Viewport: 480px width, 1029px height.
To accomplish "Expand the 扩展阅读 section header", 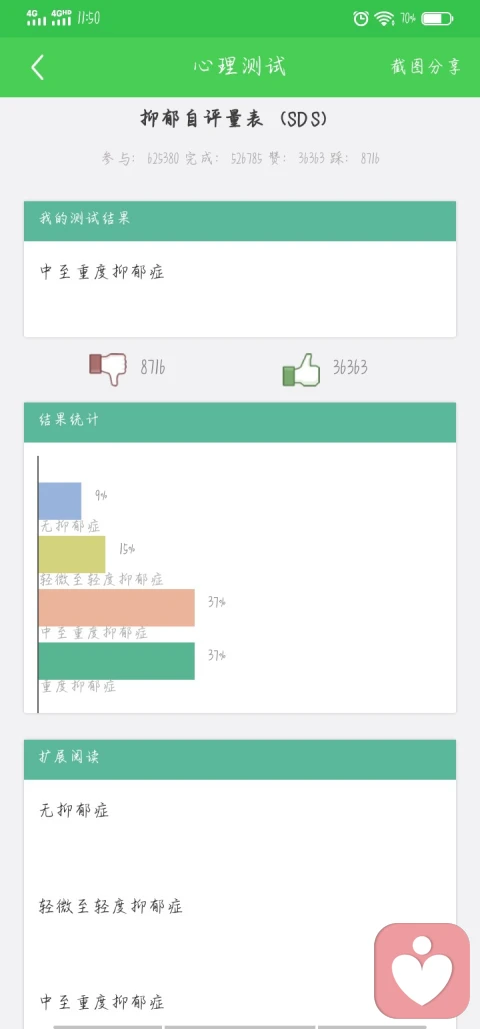I will point(240,759).
